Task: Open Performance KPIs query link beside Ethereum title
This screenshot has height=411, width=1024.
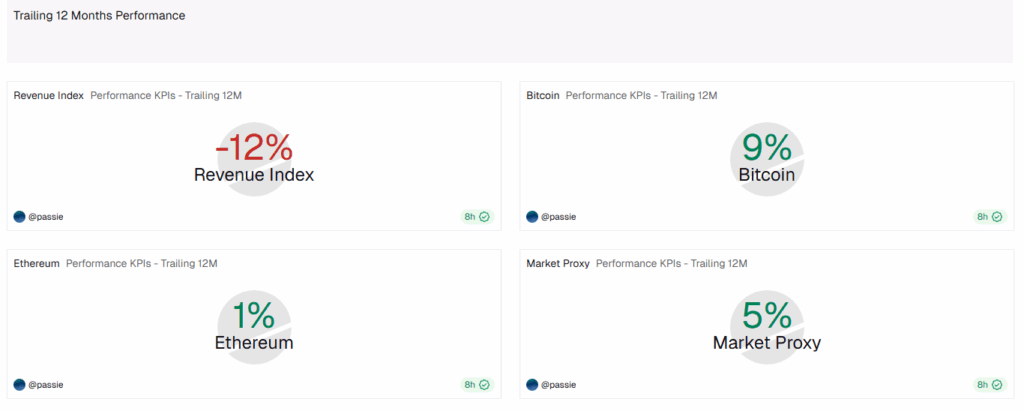Action: [142, 264]
